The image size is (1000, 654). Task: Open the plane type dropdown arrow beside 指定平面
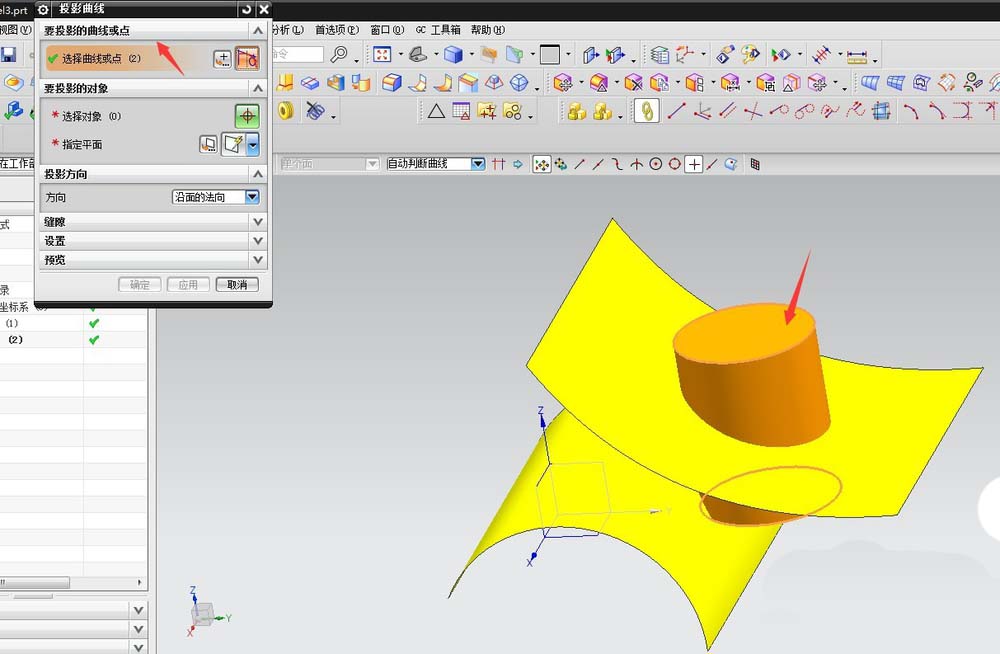253,145
